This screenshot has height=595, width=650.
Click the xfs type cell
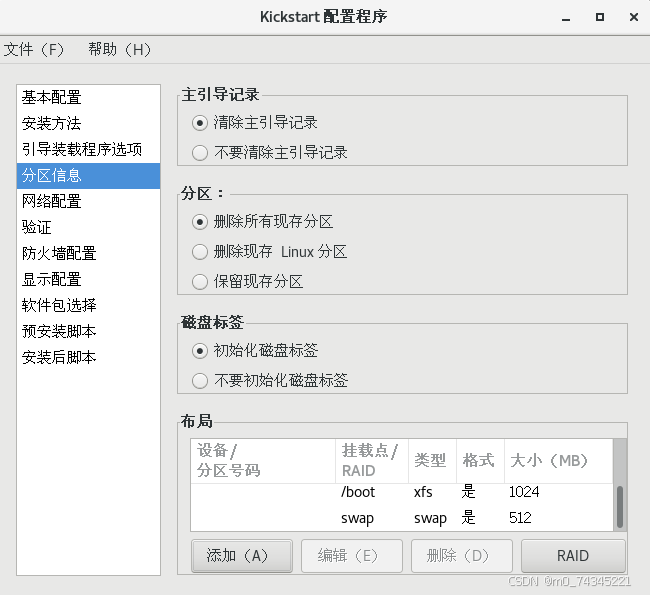coord(423,492)
